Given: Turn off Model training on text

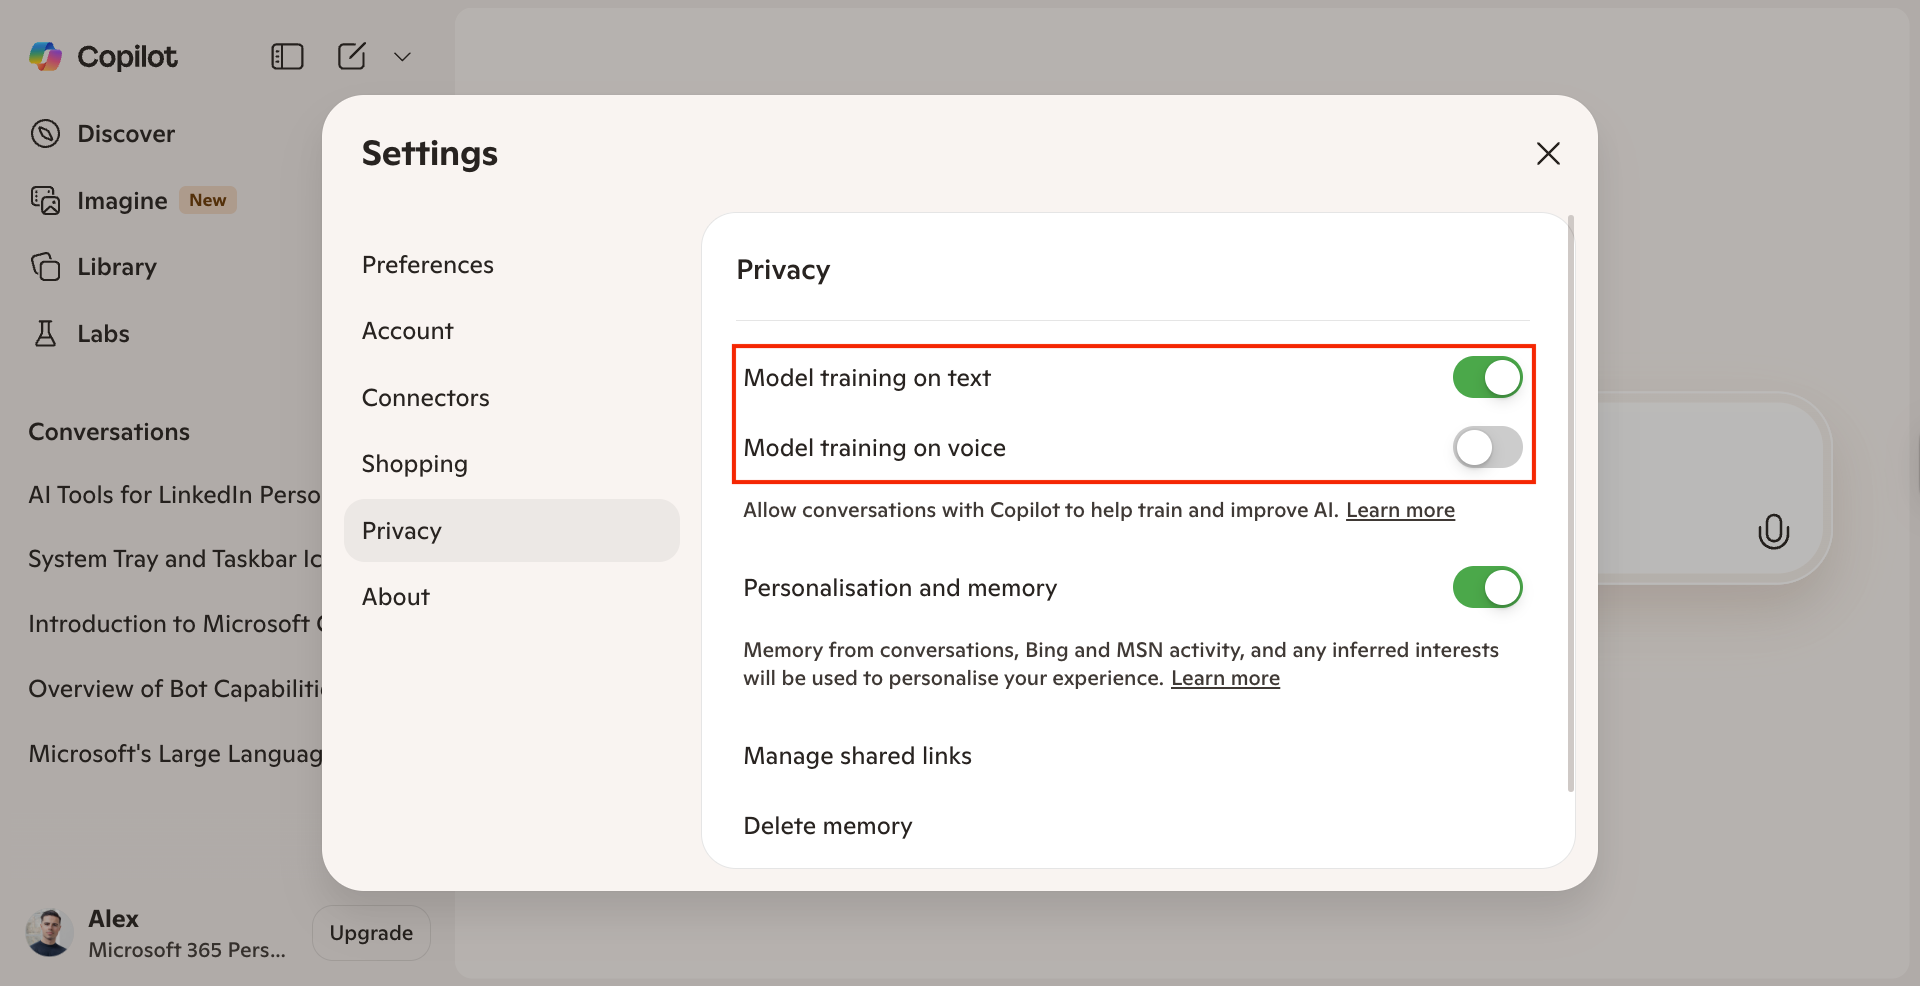Looking at the screenshot, I should pos(1487,378).
